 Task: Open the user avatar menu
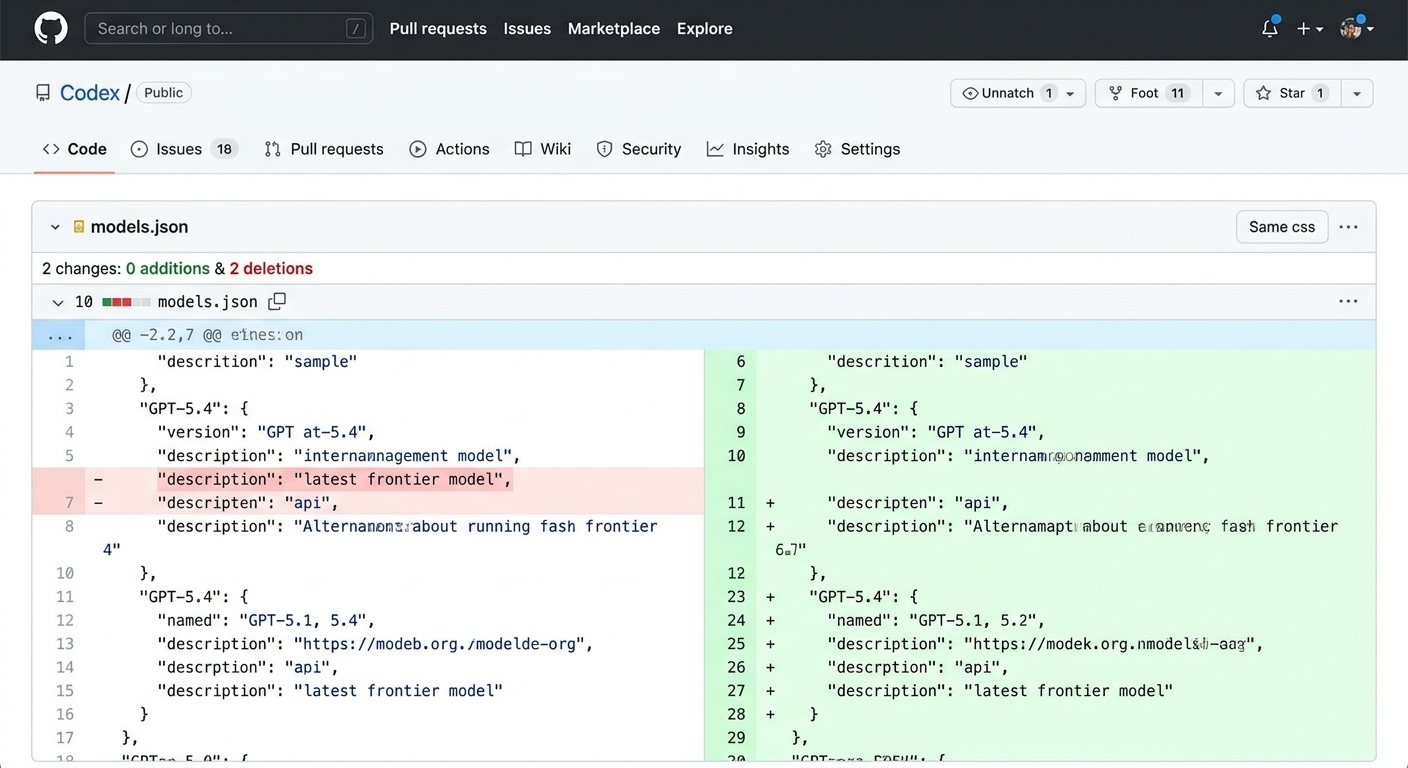tap(1357, 28)
